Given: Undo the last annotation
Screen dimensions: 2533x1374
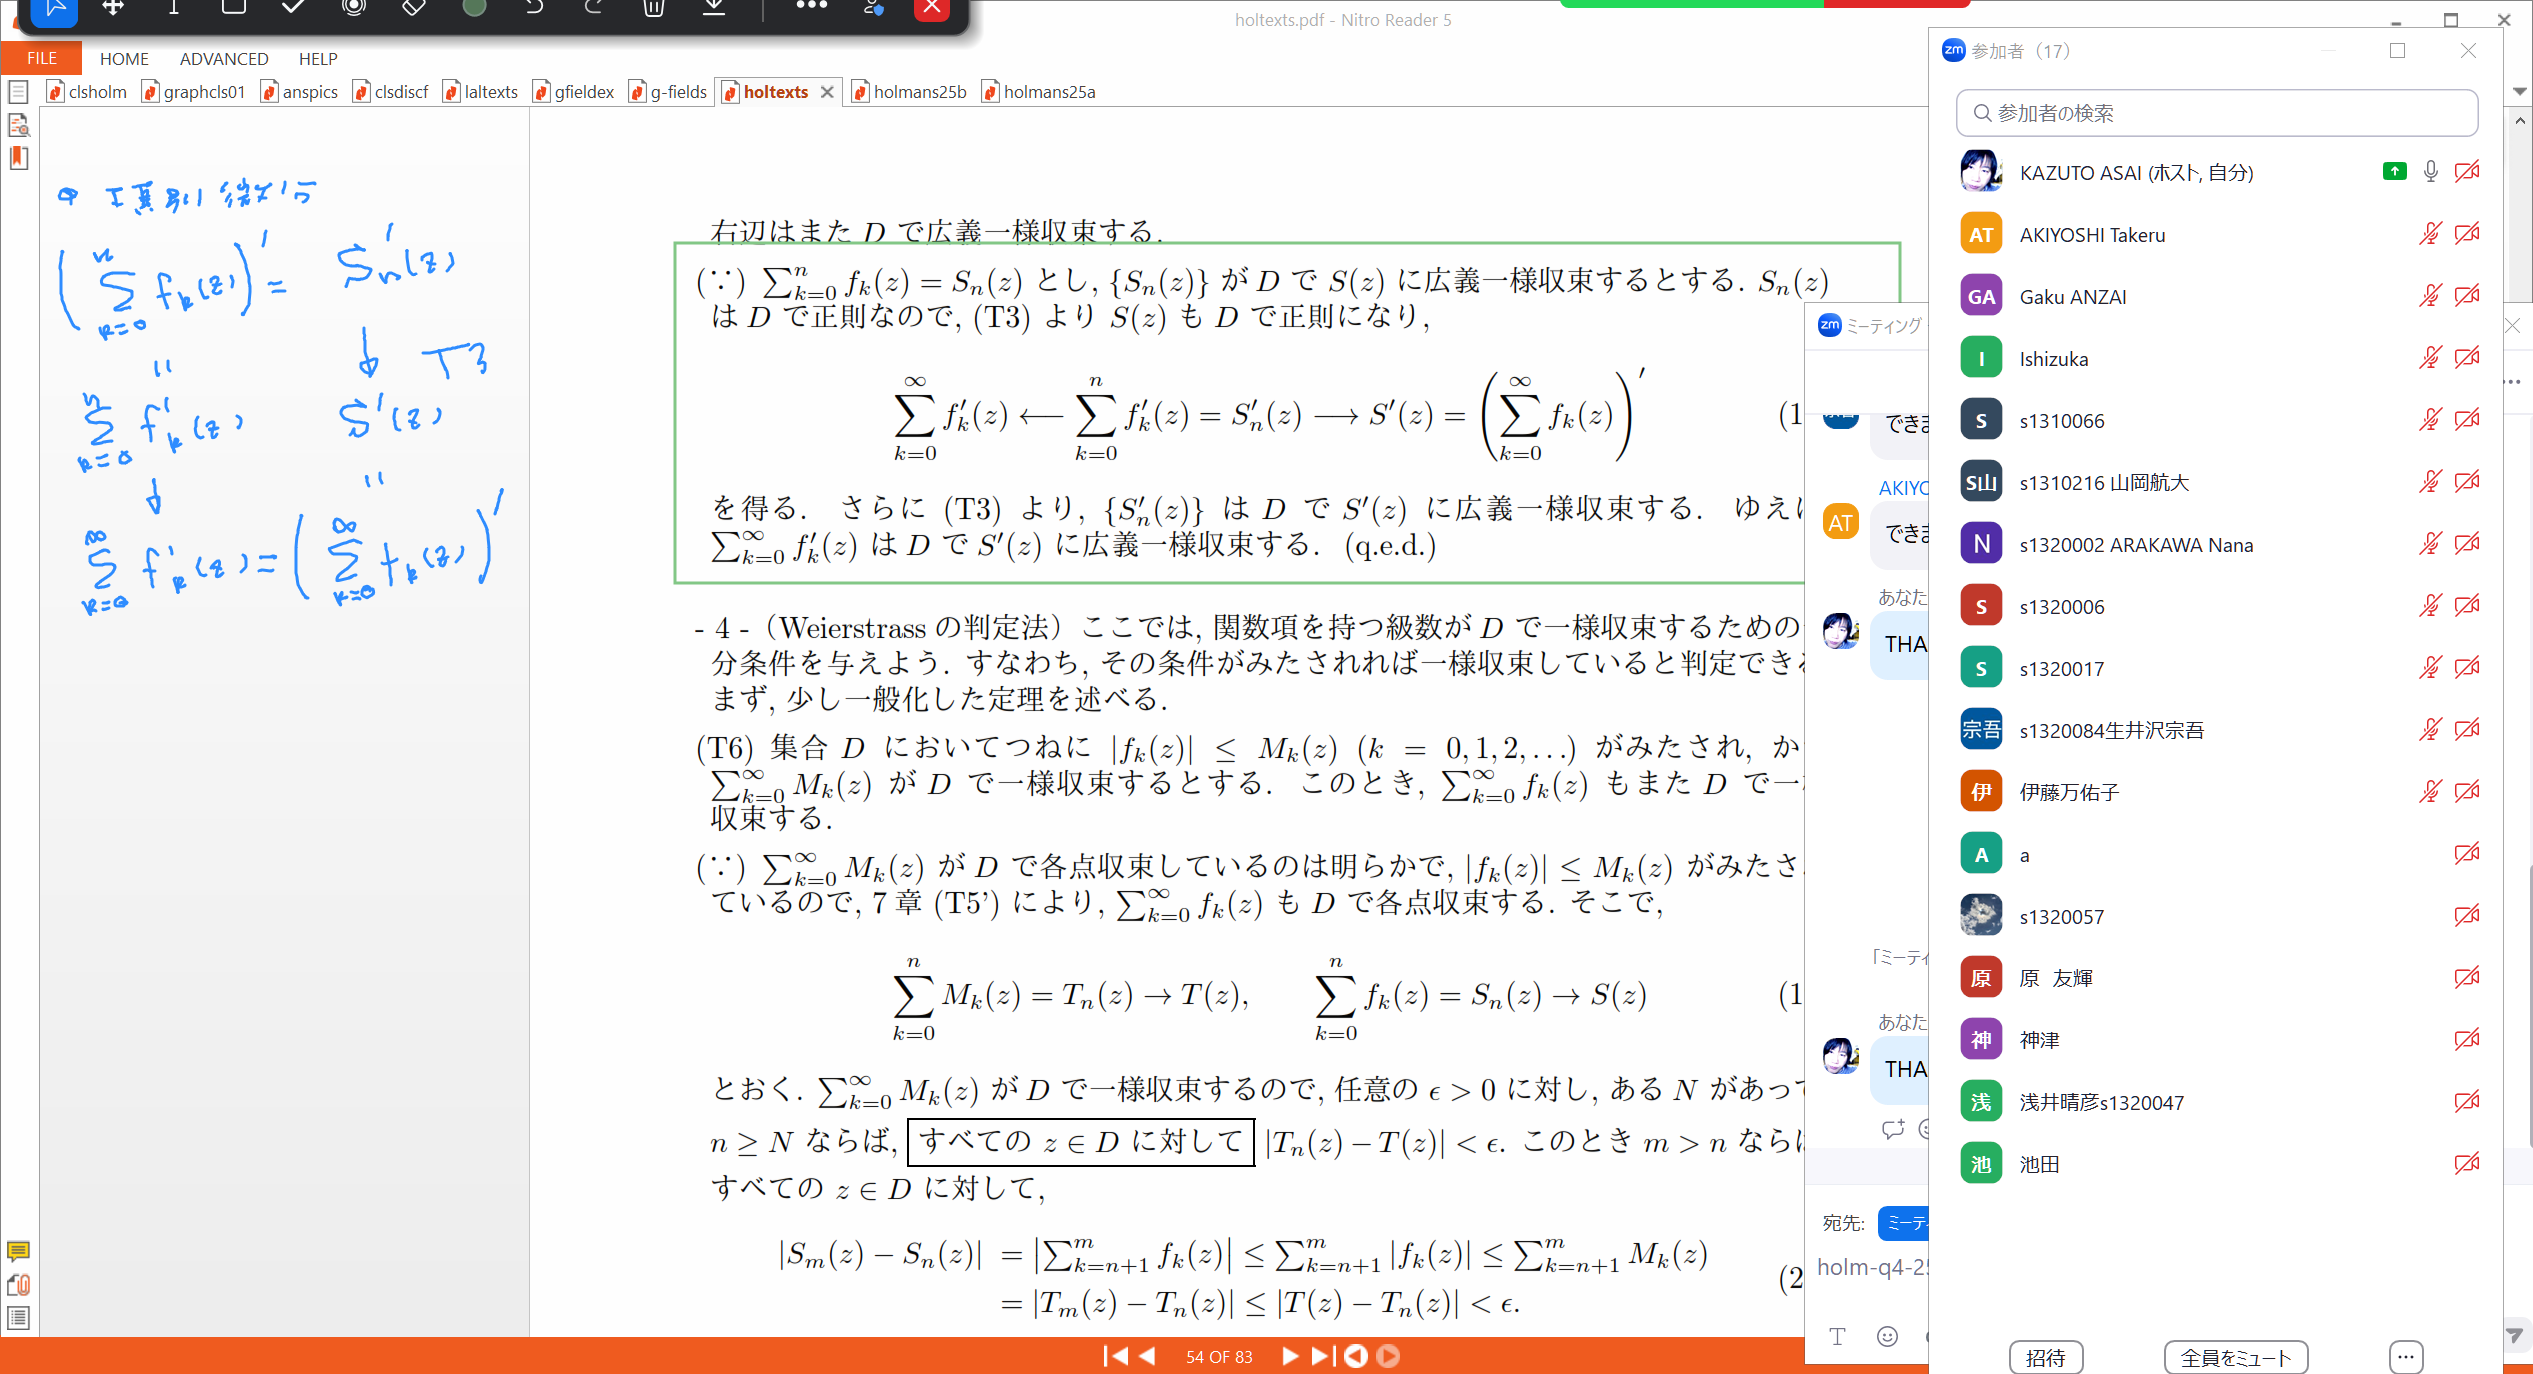Looking at the screenshot, I should tap(533, 9).
